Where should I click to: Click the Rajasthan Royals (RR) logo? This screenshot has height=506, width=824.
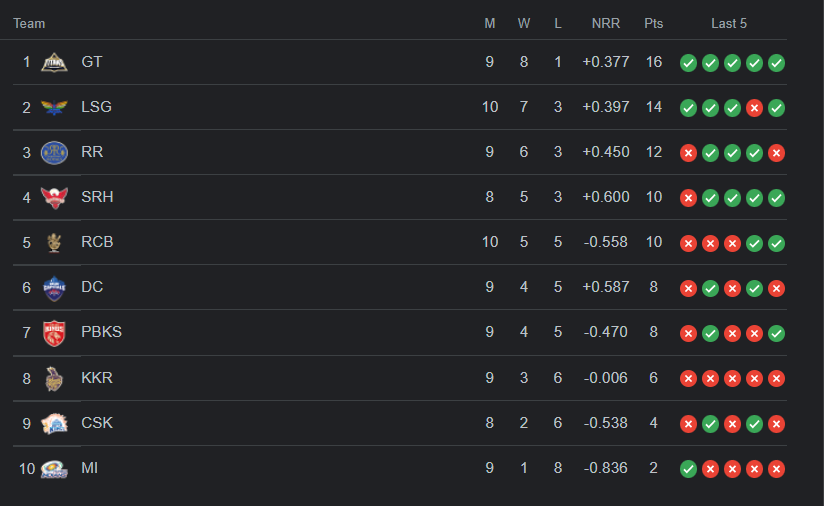tap(53, 152)
